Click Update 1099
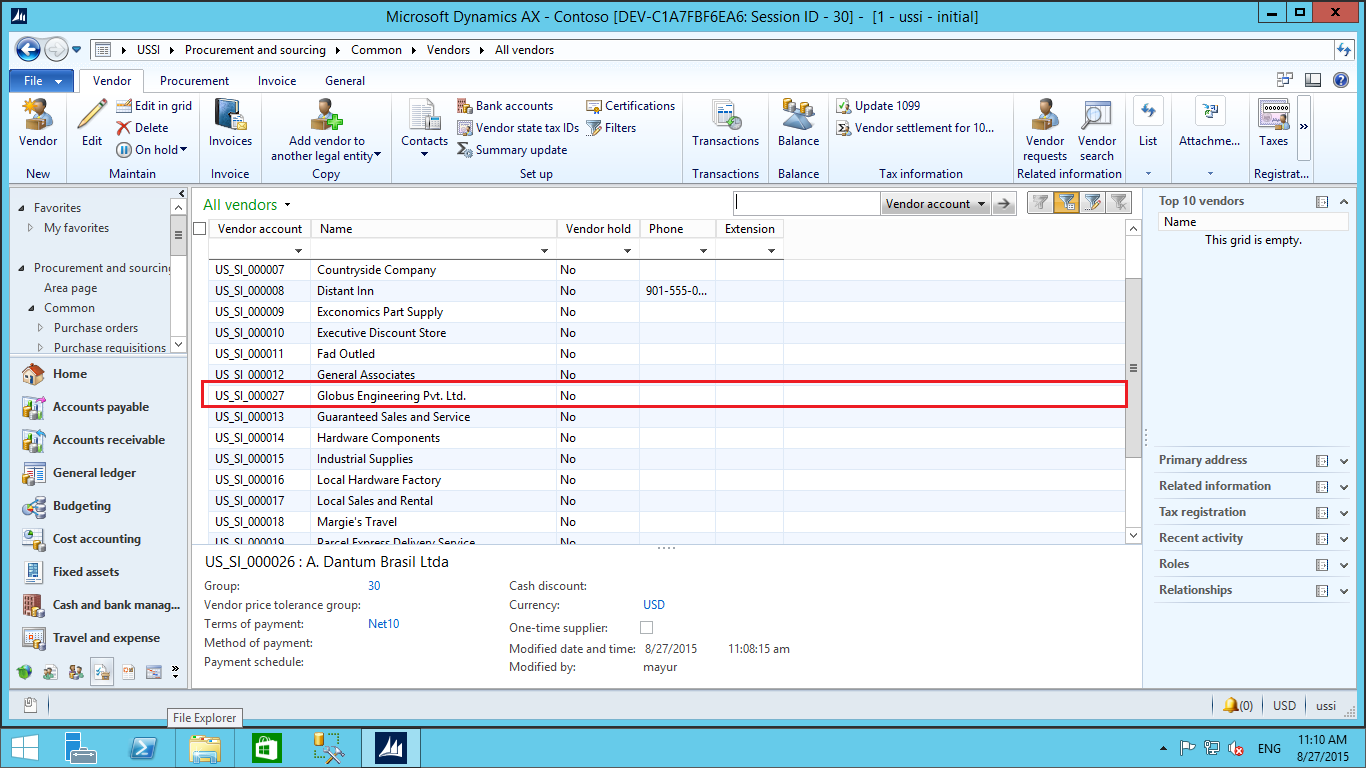 pyautogui.click(x=878, y=106)
